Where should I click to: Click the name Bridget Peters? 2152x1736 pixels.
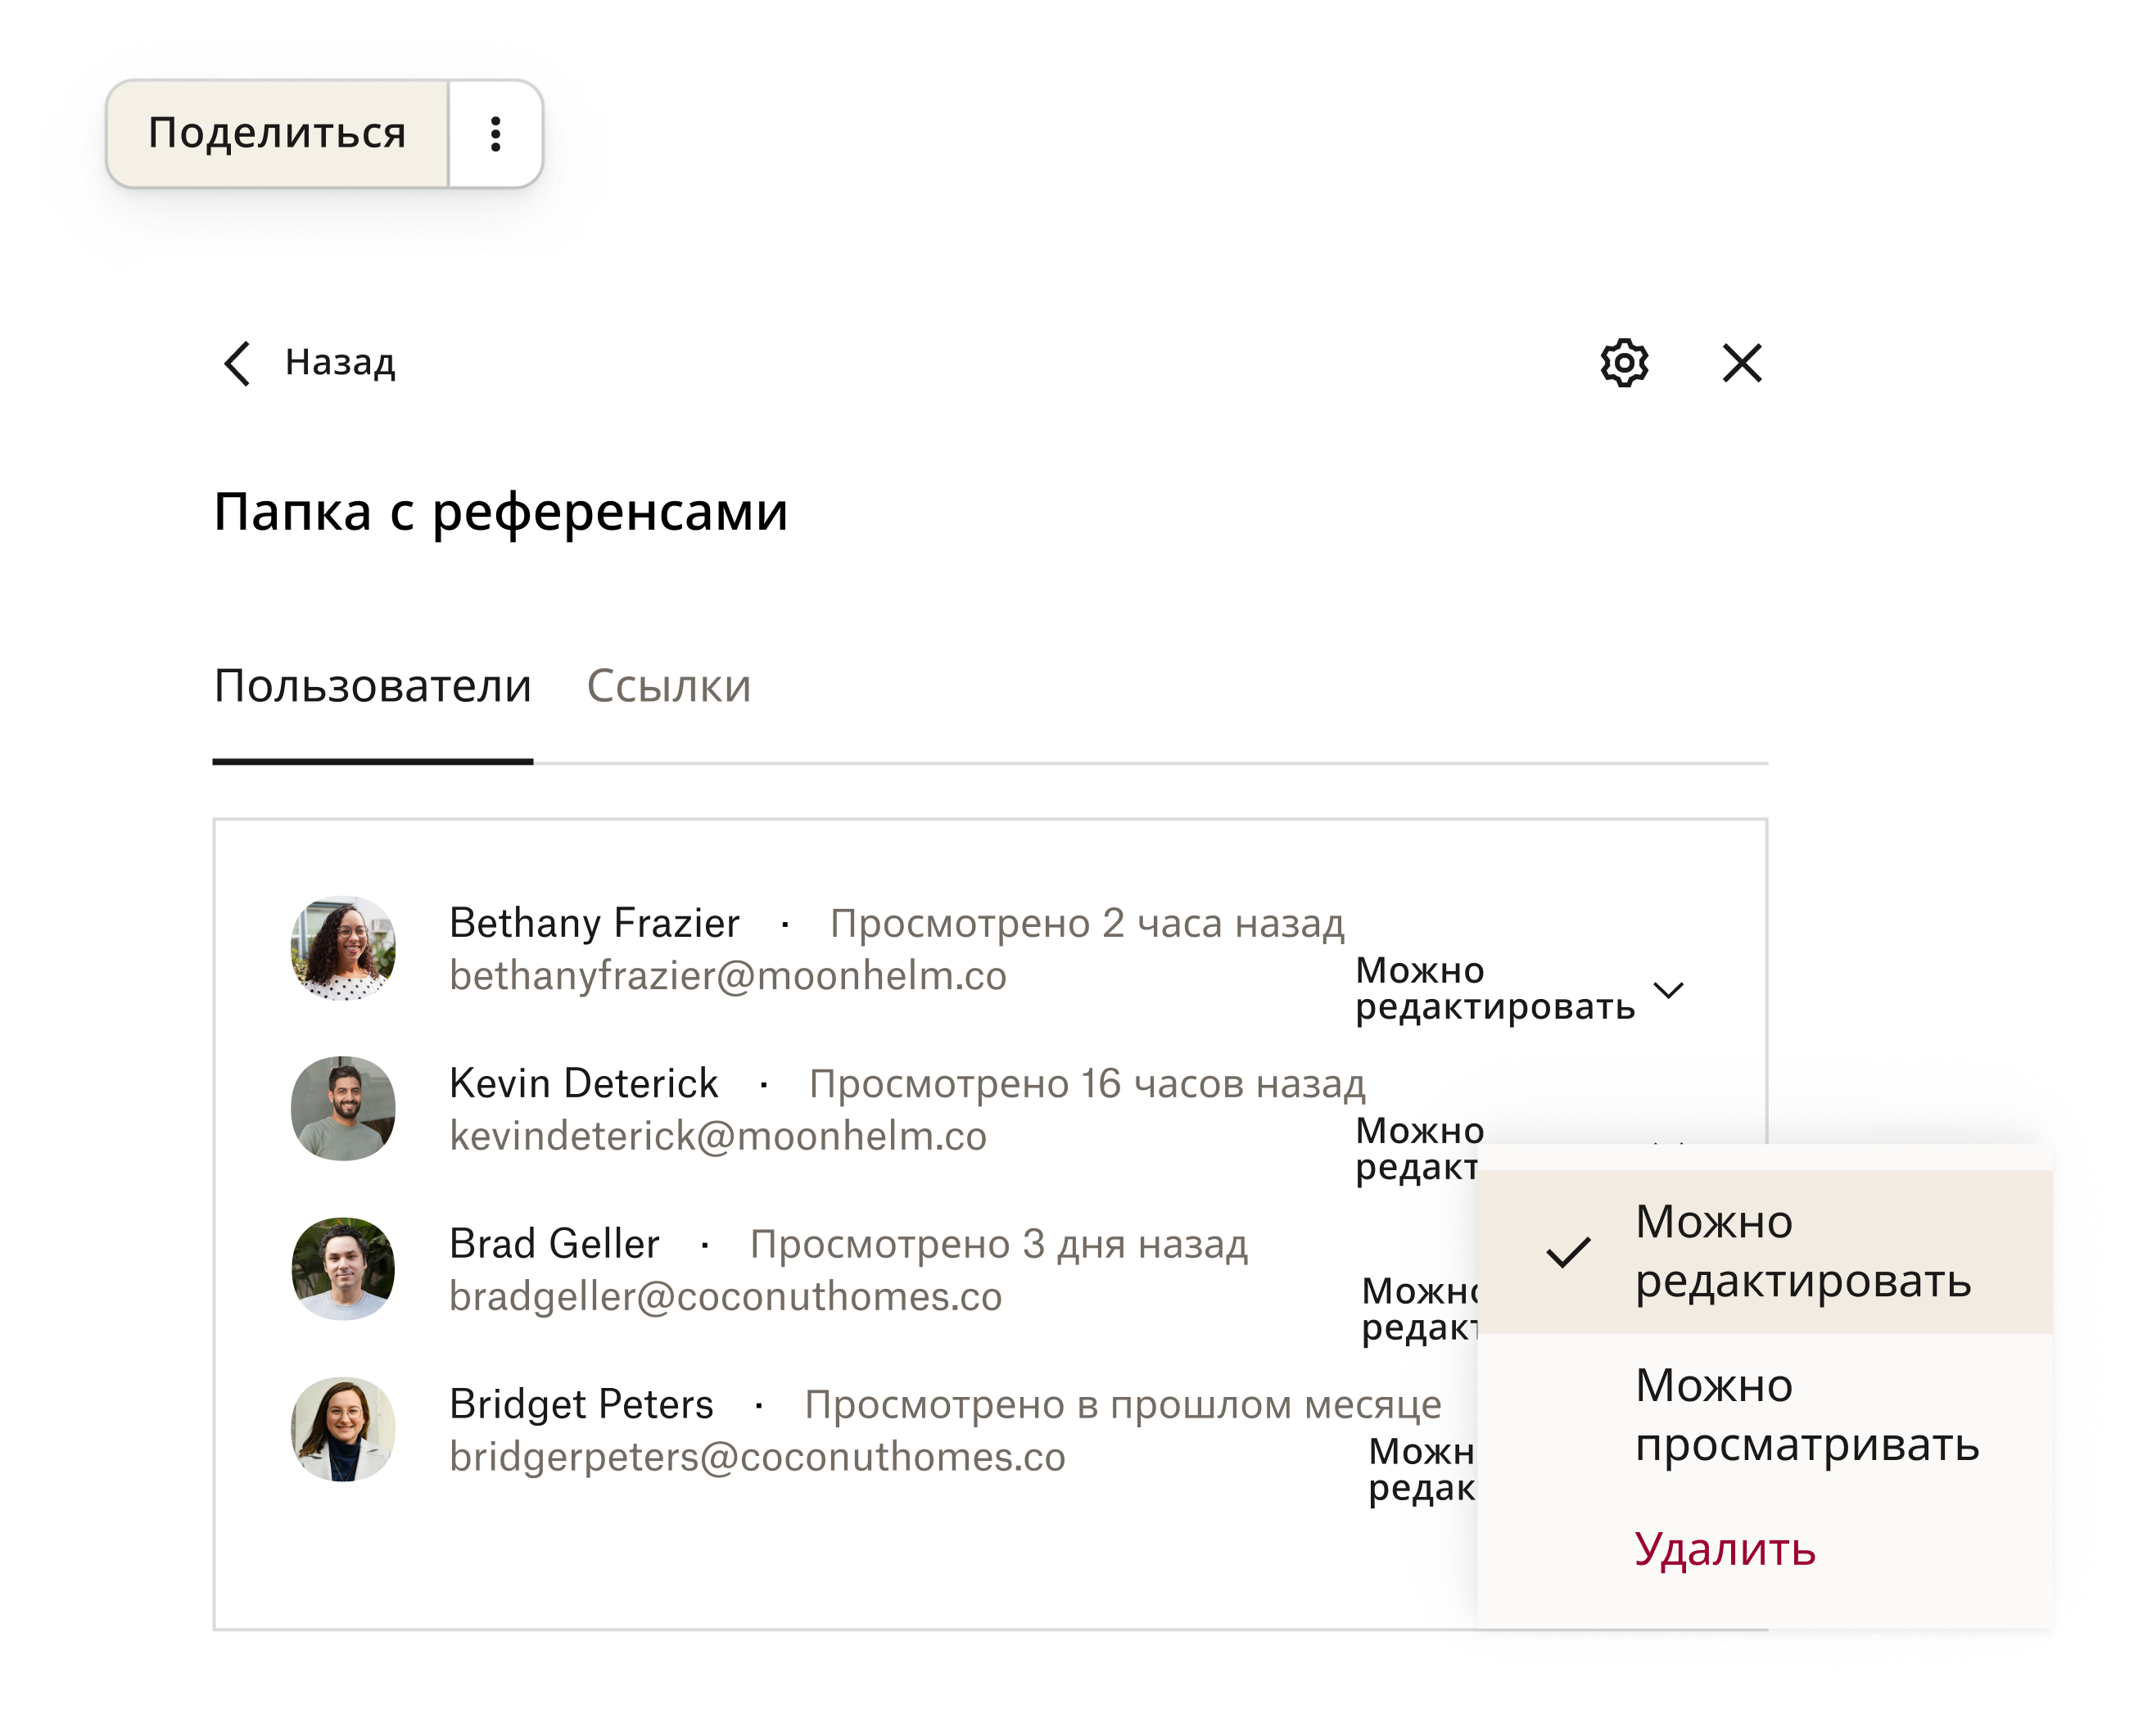pos(581,1404)
